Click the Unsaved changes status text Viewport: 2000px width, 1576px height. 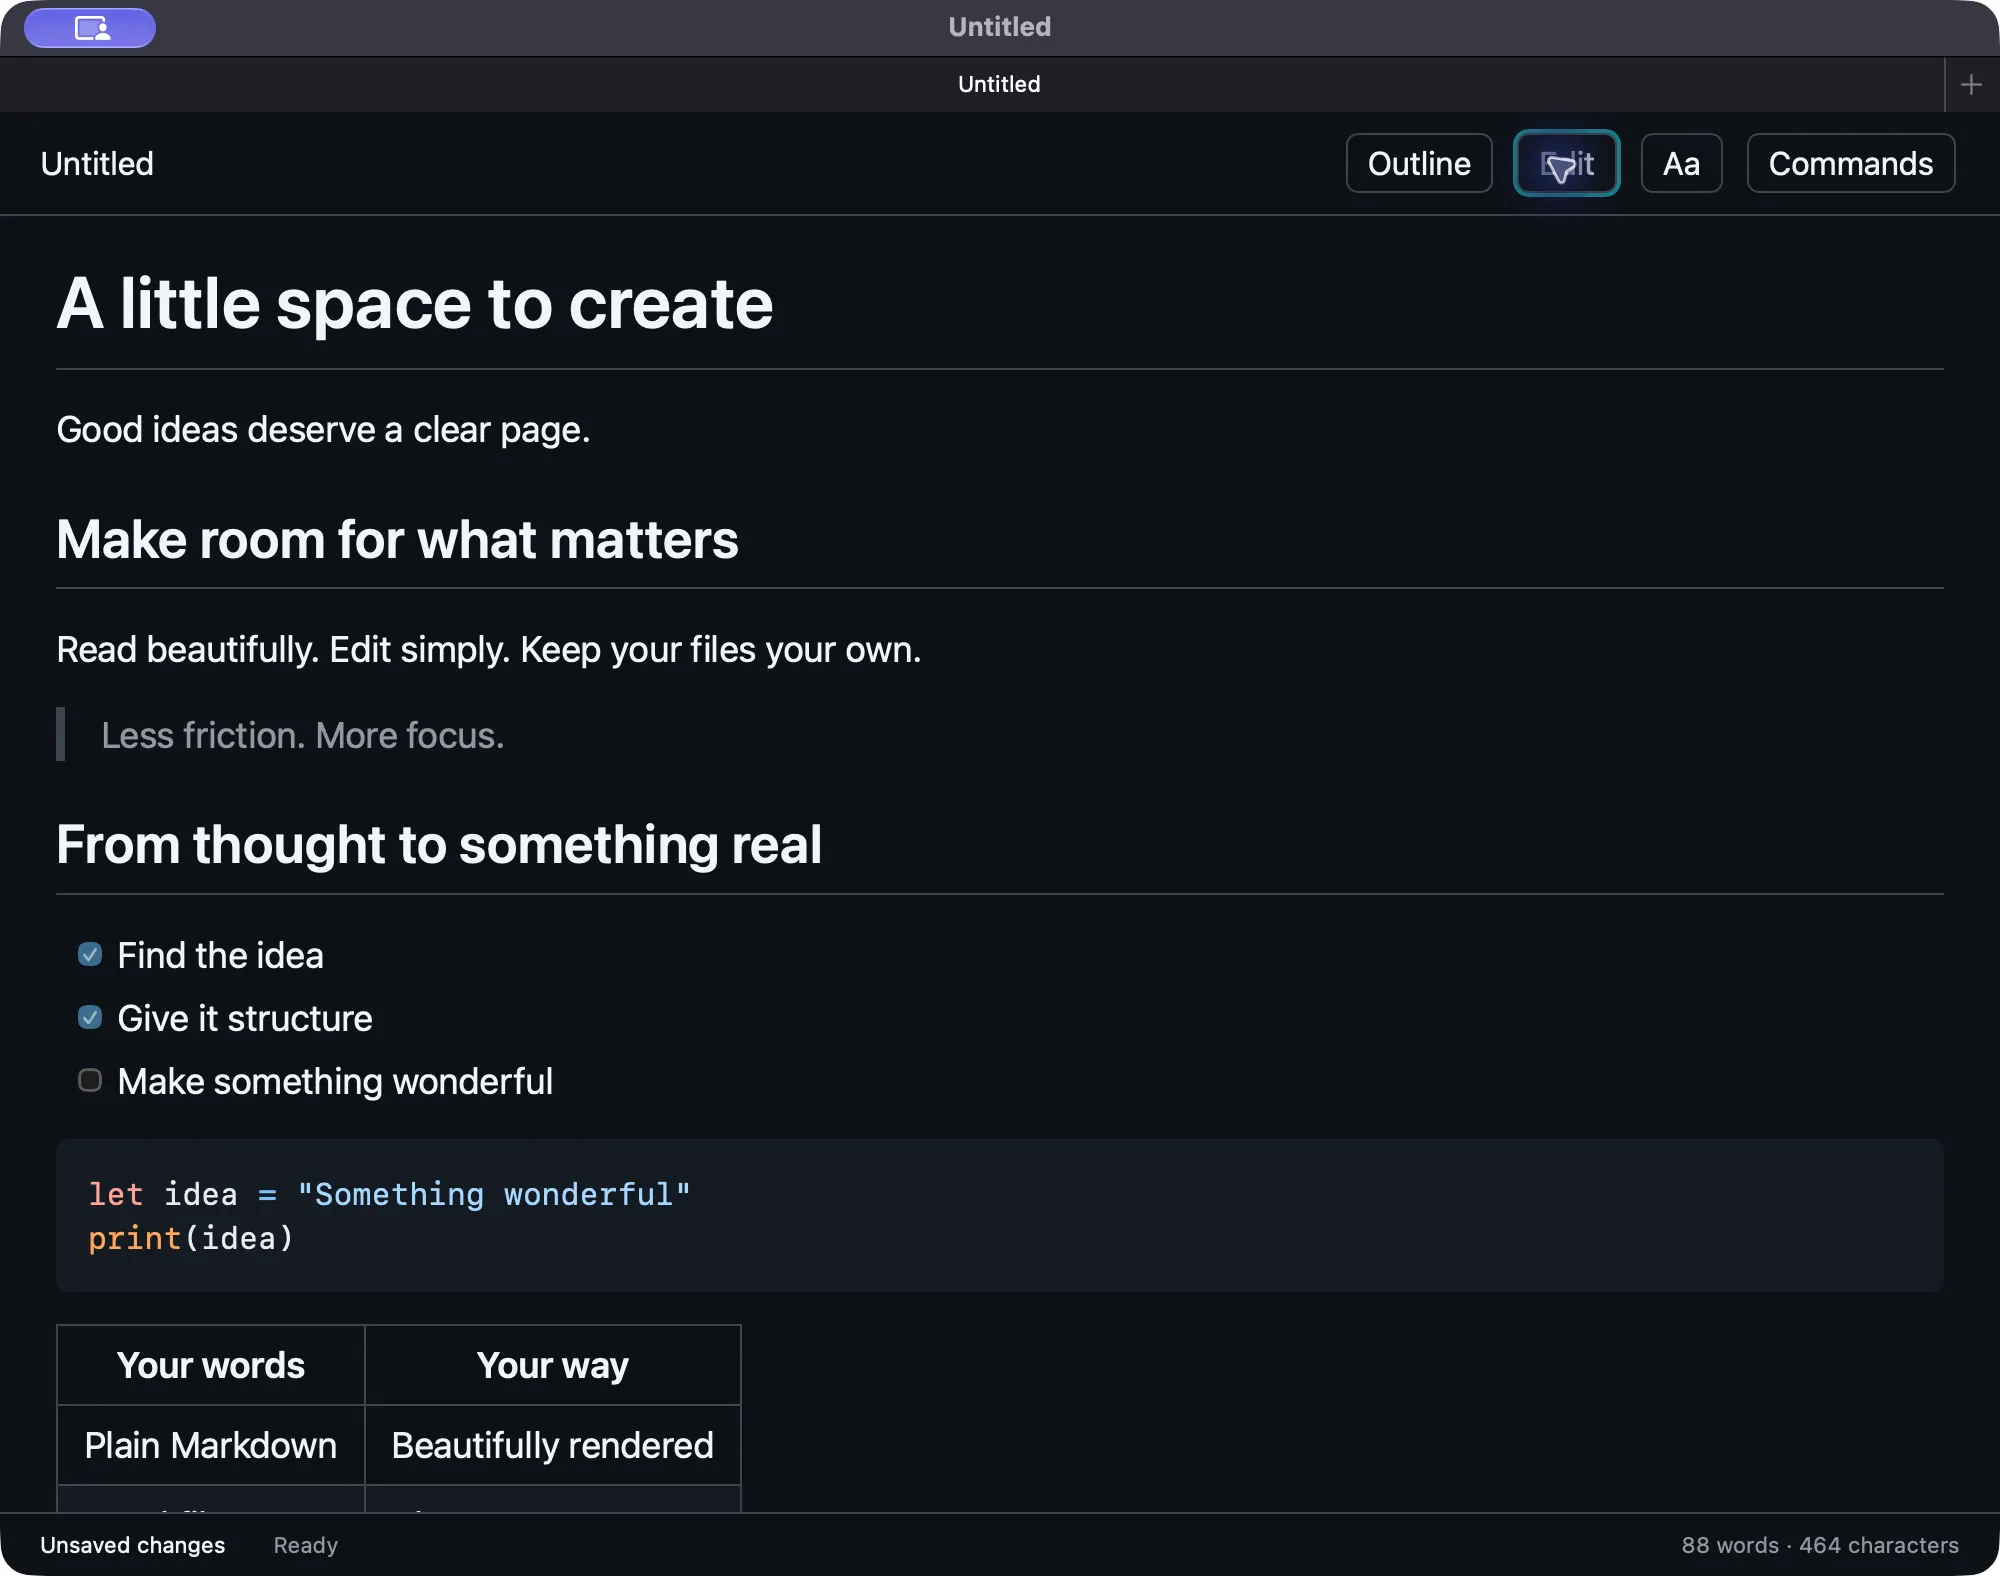pos(133,1545)
